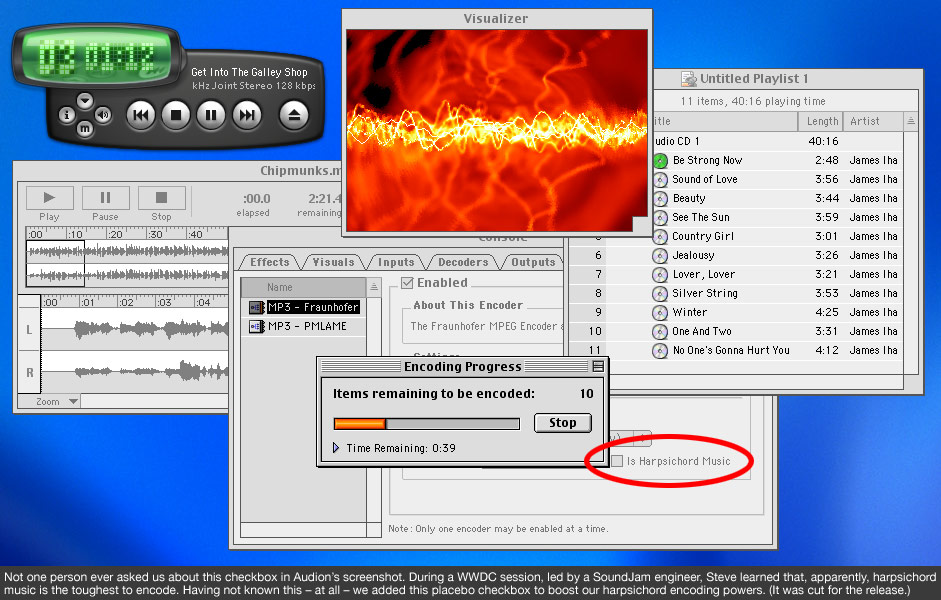Screen dimensions: 941x600
Task: Expand the Time Remaining disclosure triangle
Action: click(x=336, y=448)
